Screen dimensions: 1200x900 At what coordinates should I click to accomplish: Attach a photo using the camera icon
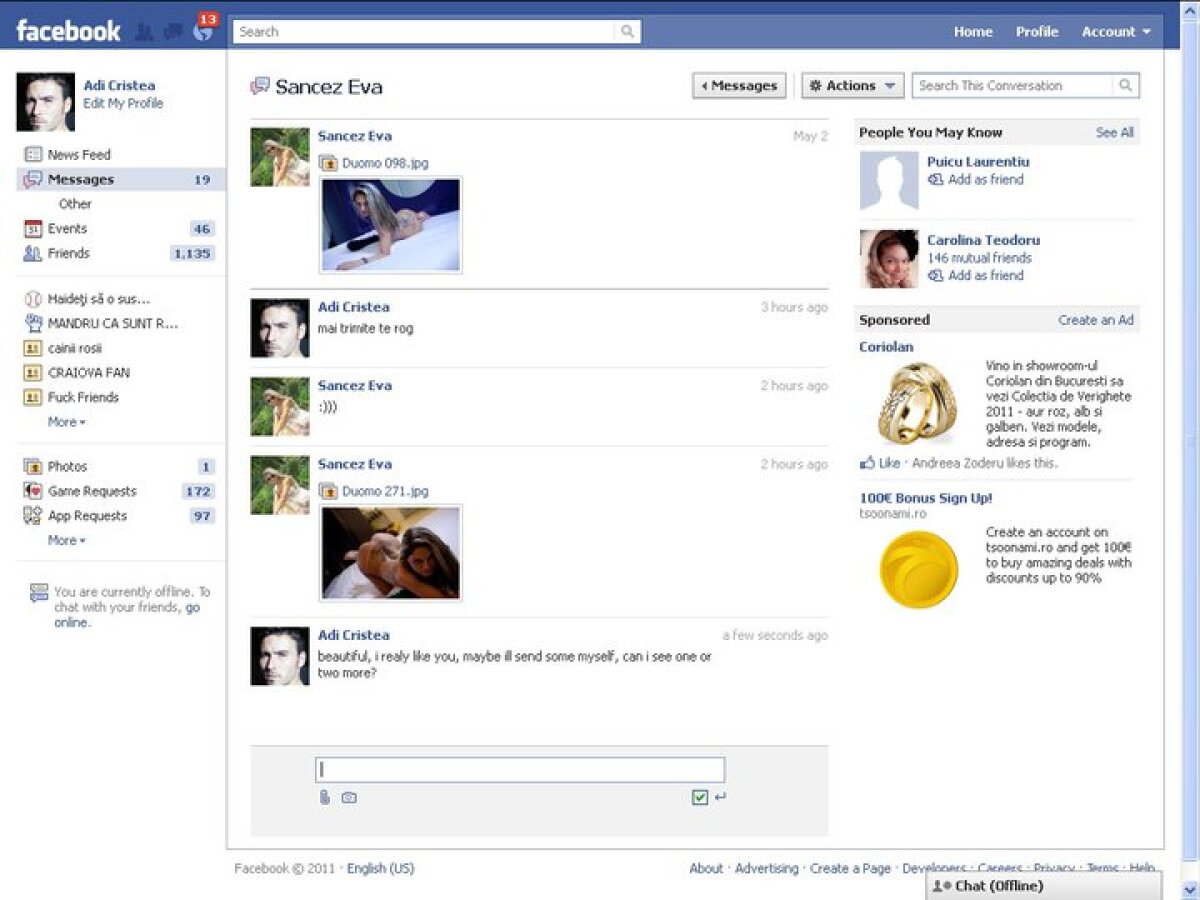point(347,797)
